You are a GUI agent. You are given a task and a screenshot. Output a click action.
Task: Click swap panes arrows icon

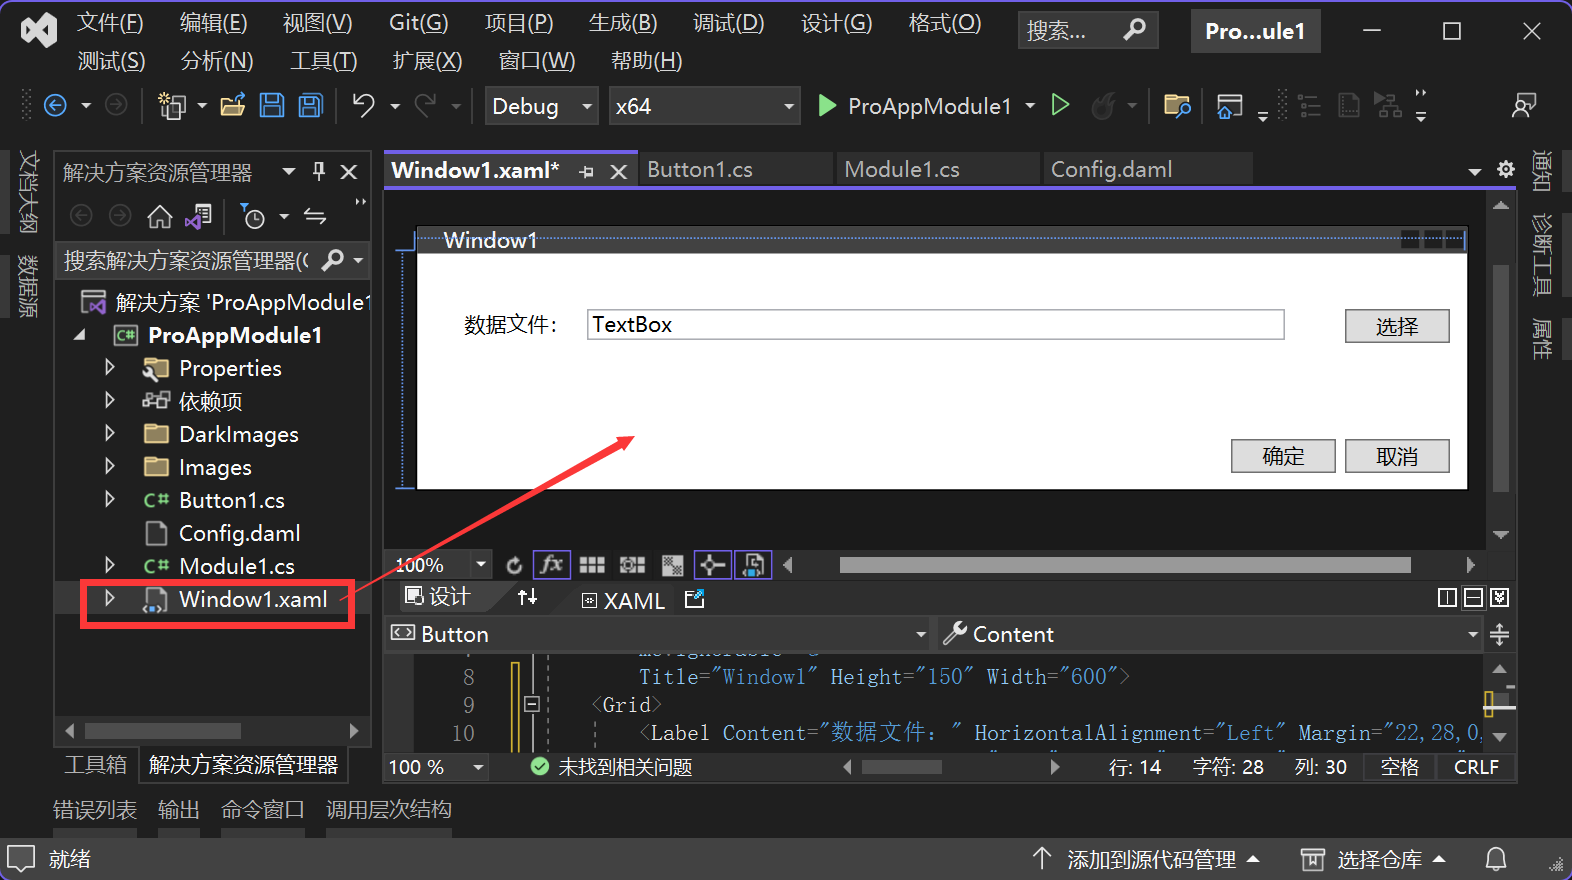click(x=528, y=597)
